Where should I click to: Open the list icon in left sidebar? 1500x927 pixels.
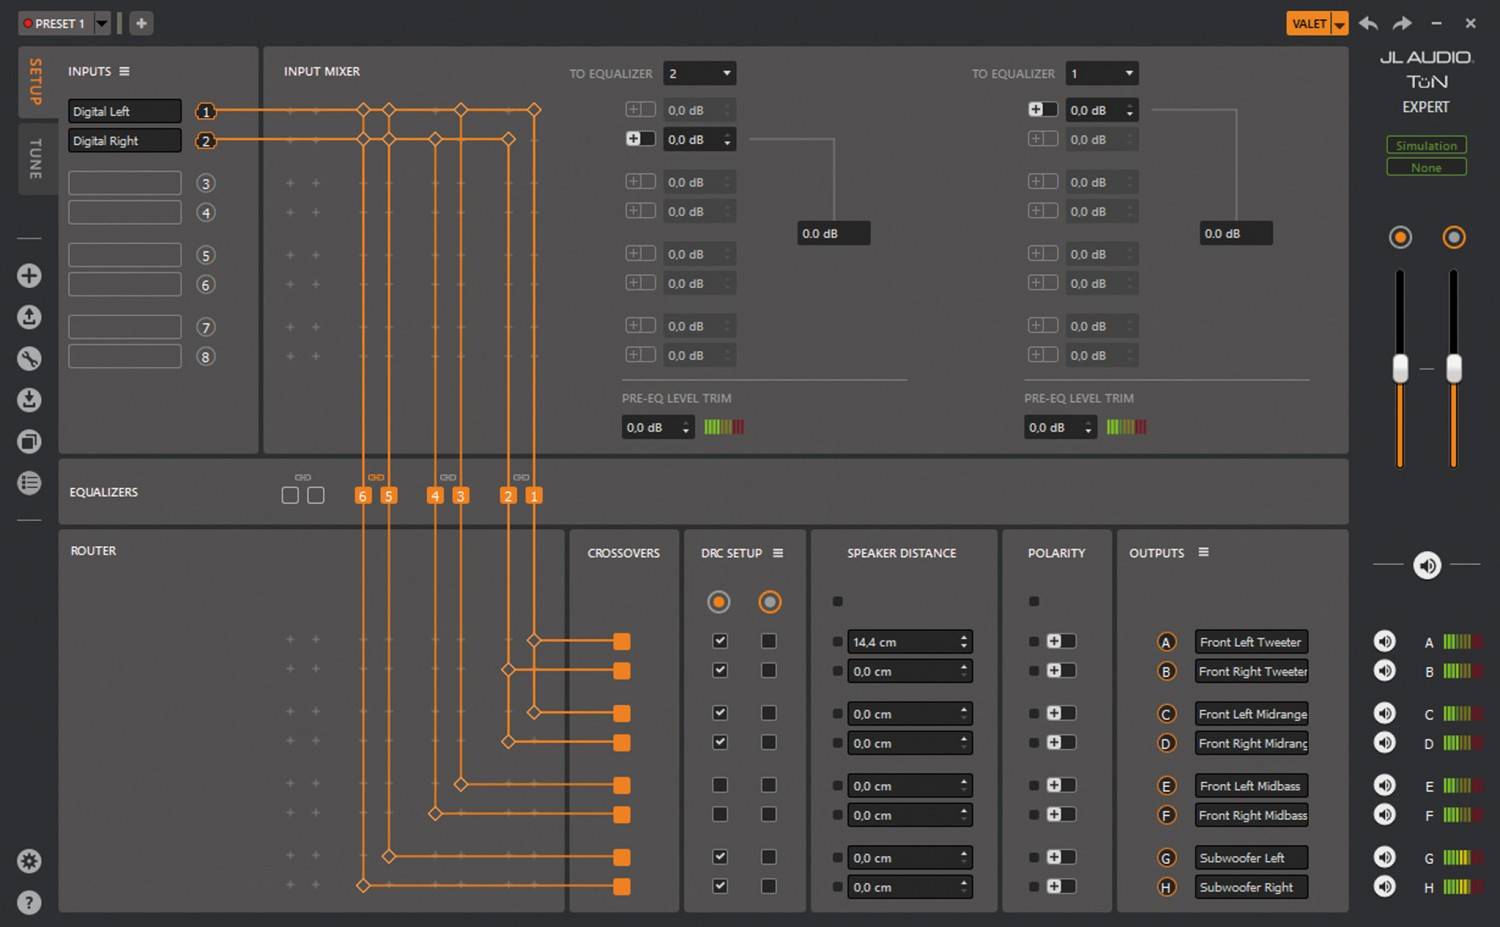(x=29, y=483)
